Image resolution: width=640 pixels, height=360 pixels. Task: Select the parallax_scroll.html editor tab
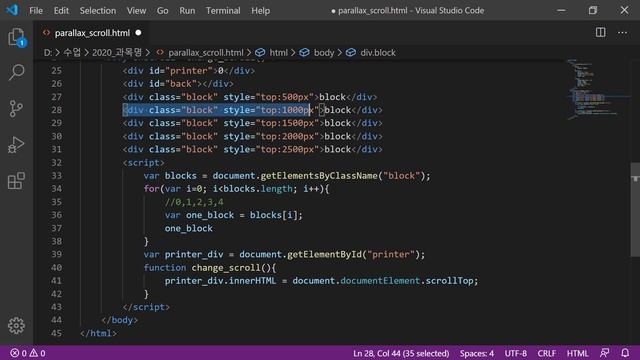pyautogui.click(x=92, y=33)
